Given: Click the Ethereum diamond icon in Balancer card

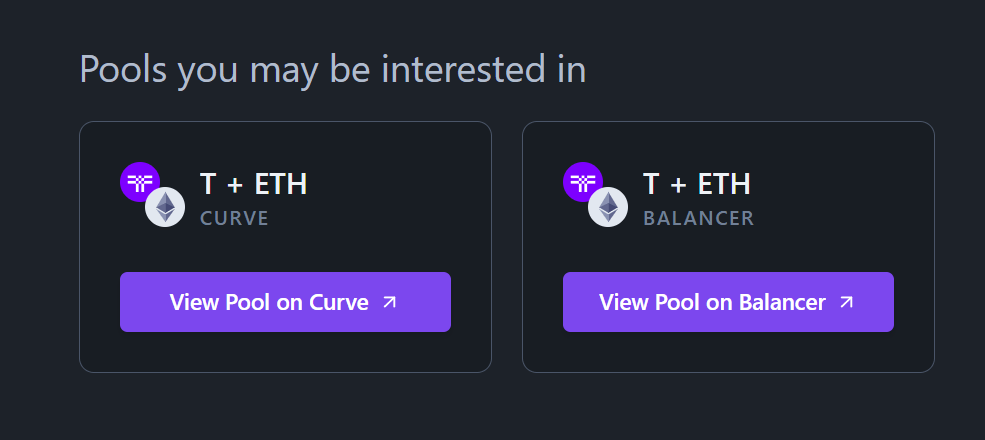Looking at the screenshot, I should [x=608, y=207].
